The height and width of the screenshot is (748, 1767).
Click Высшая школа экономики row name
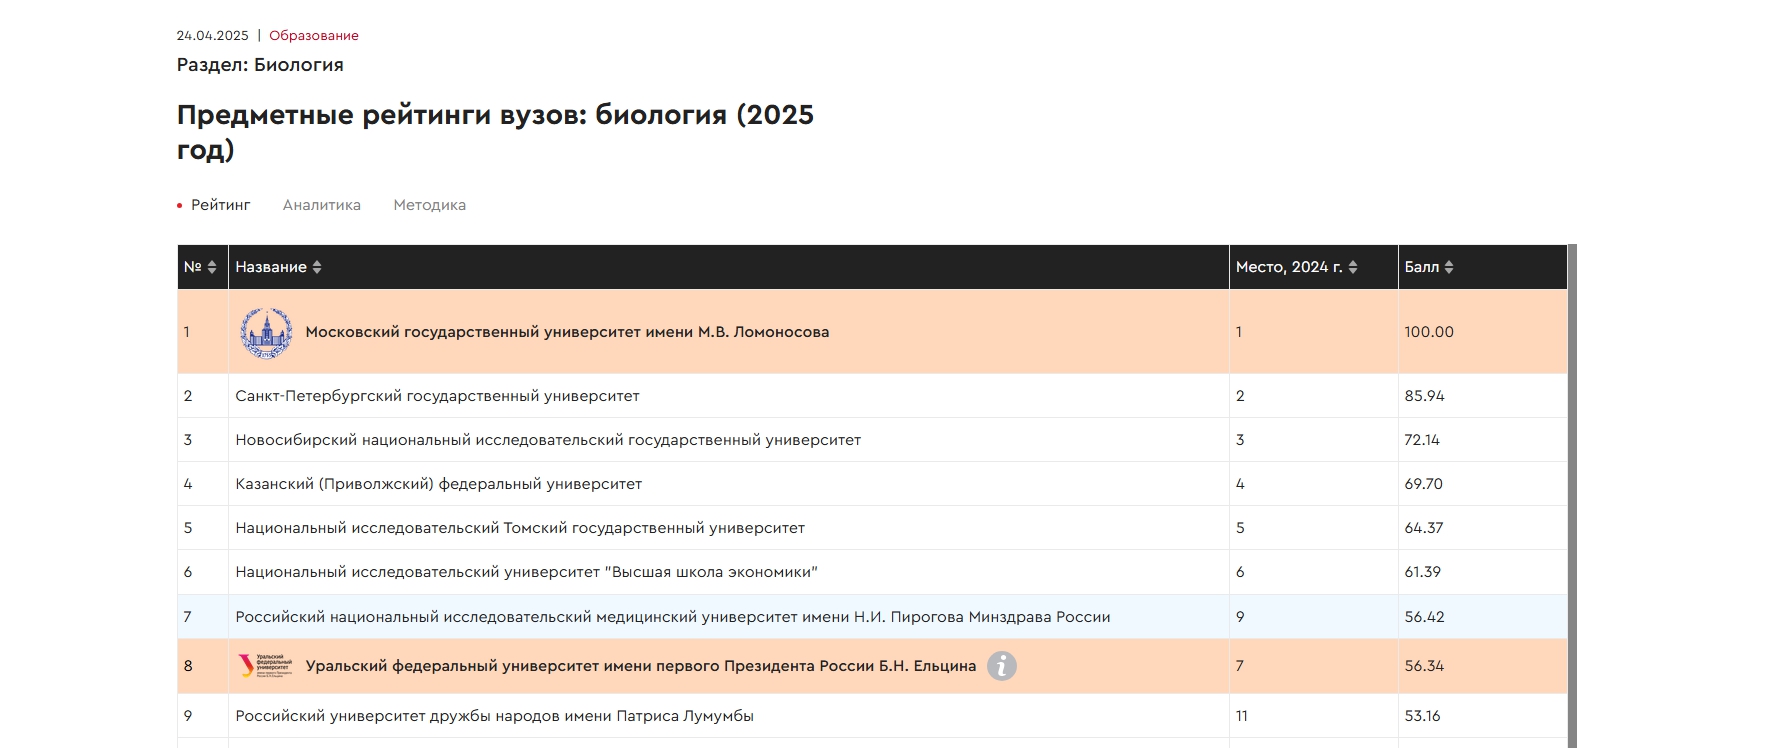click(x=527, y=572)
